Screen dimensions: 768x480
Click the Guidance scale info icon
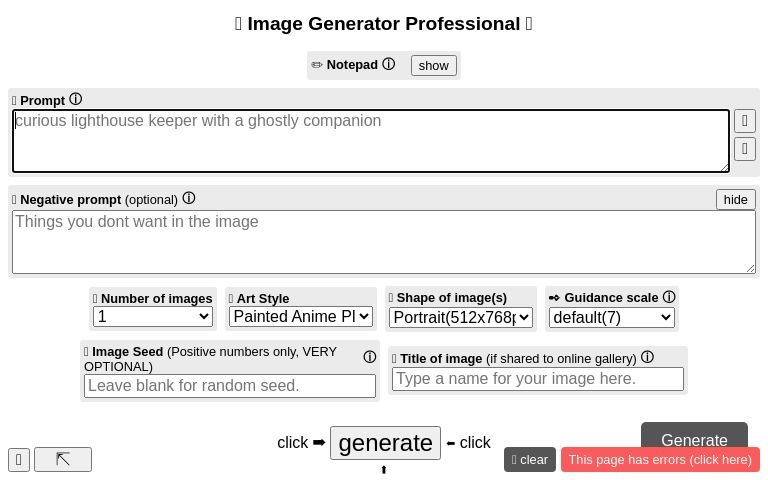(669, 297)
